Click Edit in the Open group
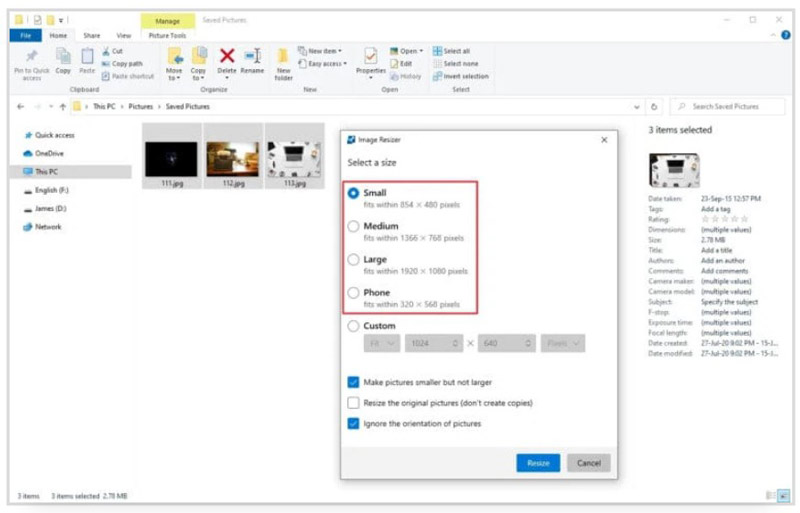Viewport: 800px width, 513px height. 401,64
